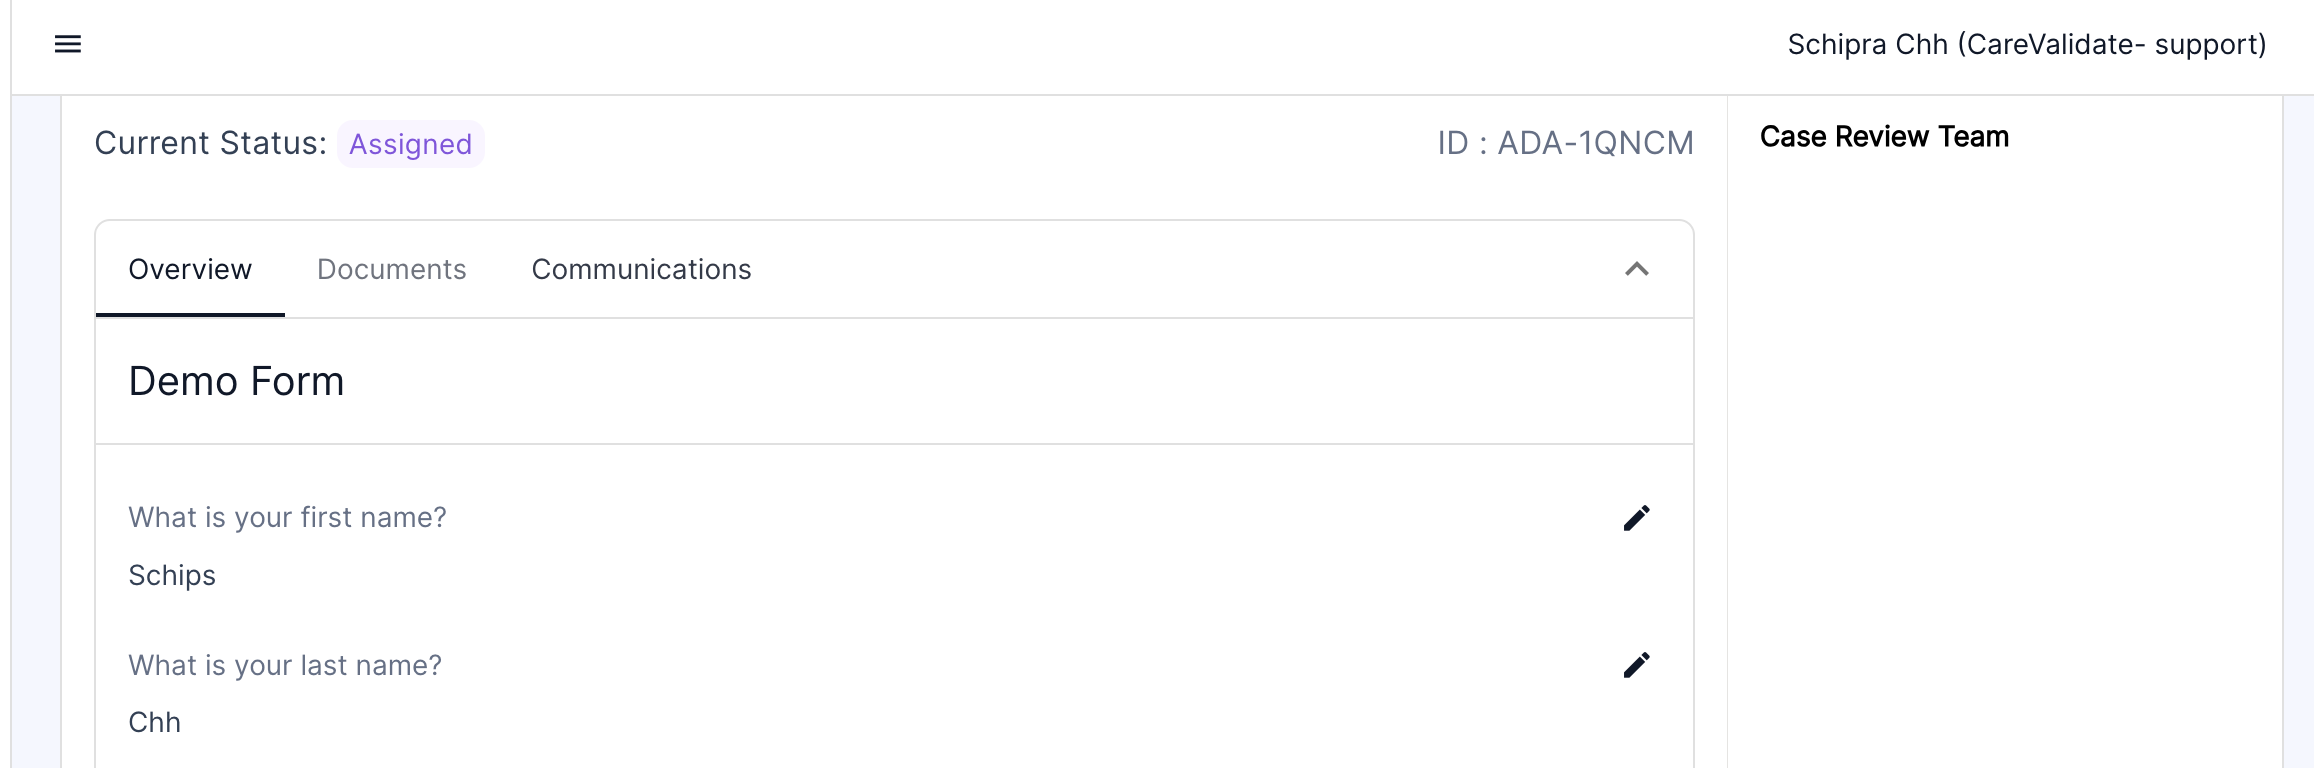Open the hamburger navigation menu

coord(68,44)
